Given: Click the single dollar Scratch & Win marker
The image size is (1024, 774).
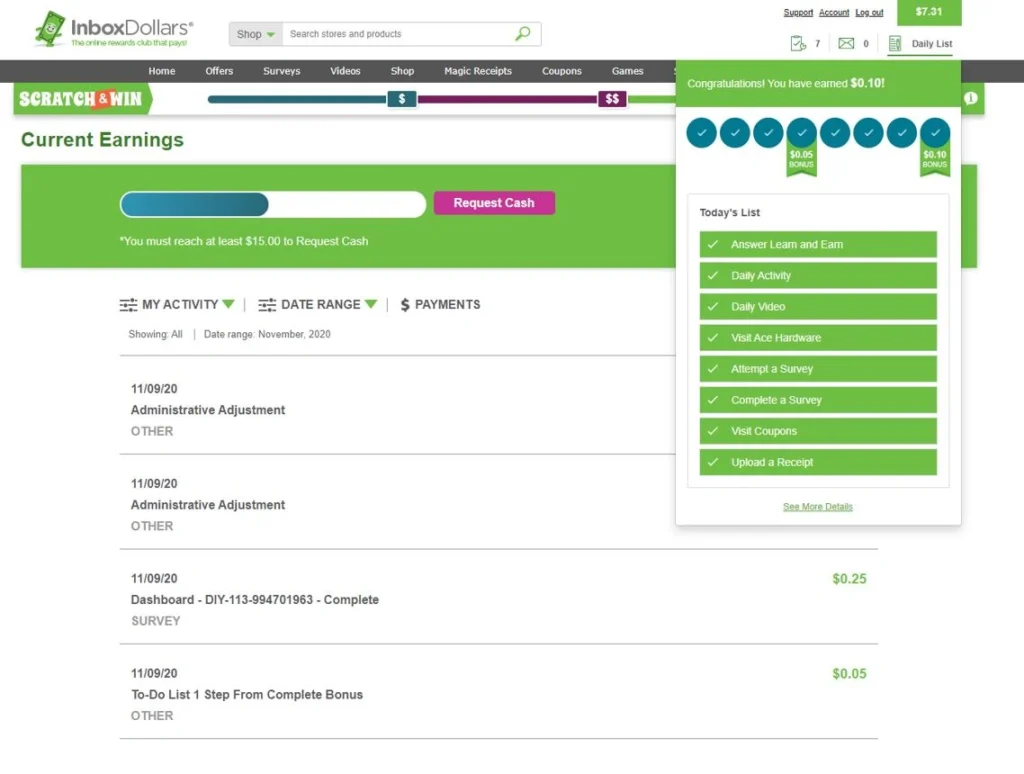Looking at the screenshot, I should [x=402, y=99].
